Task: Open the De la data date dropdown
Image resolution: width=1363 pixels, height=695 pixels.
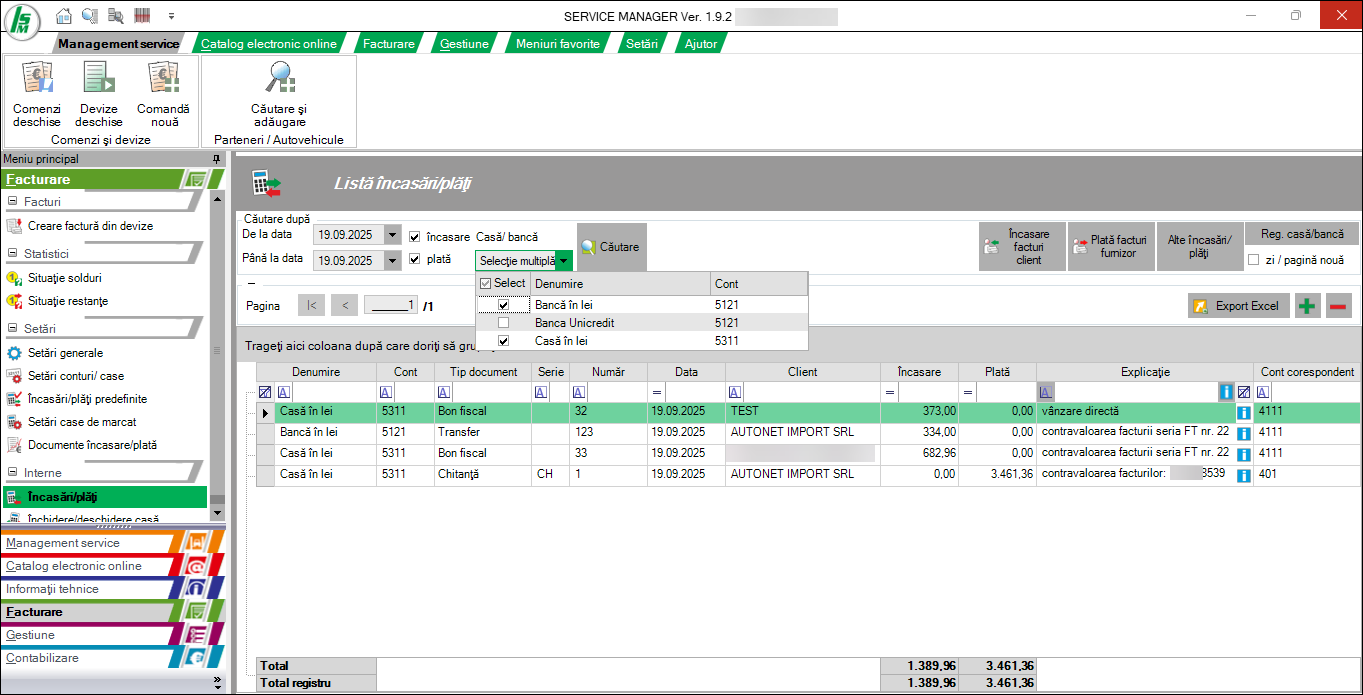Action: coord(392,236)
